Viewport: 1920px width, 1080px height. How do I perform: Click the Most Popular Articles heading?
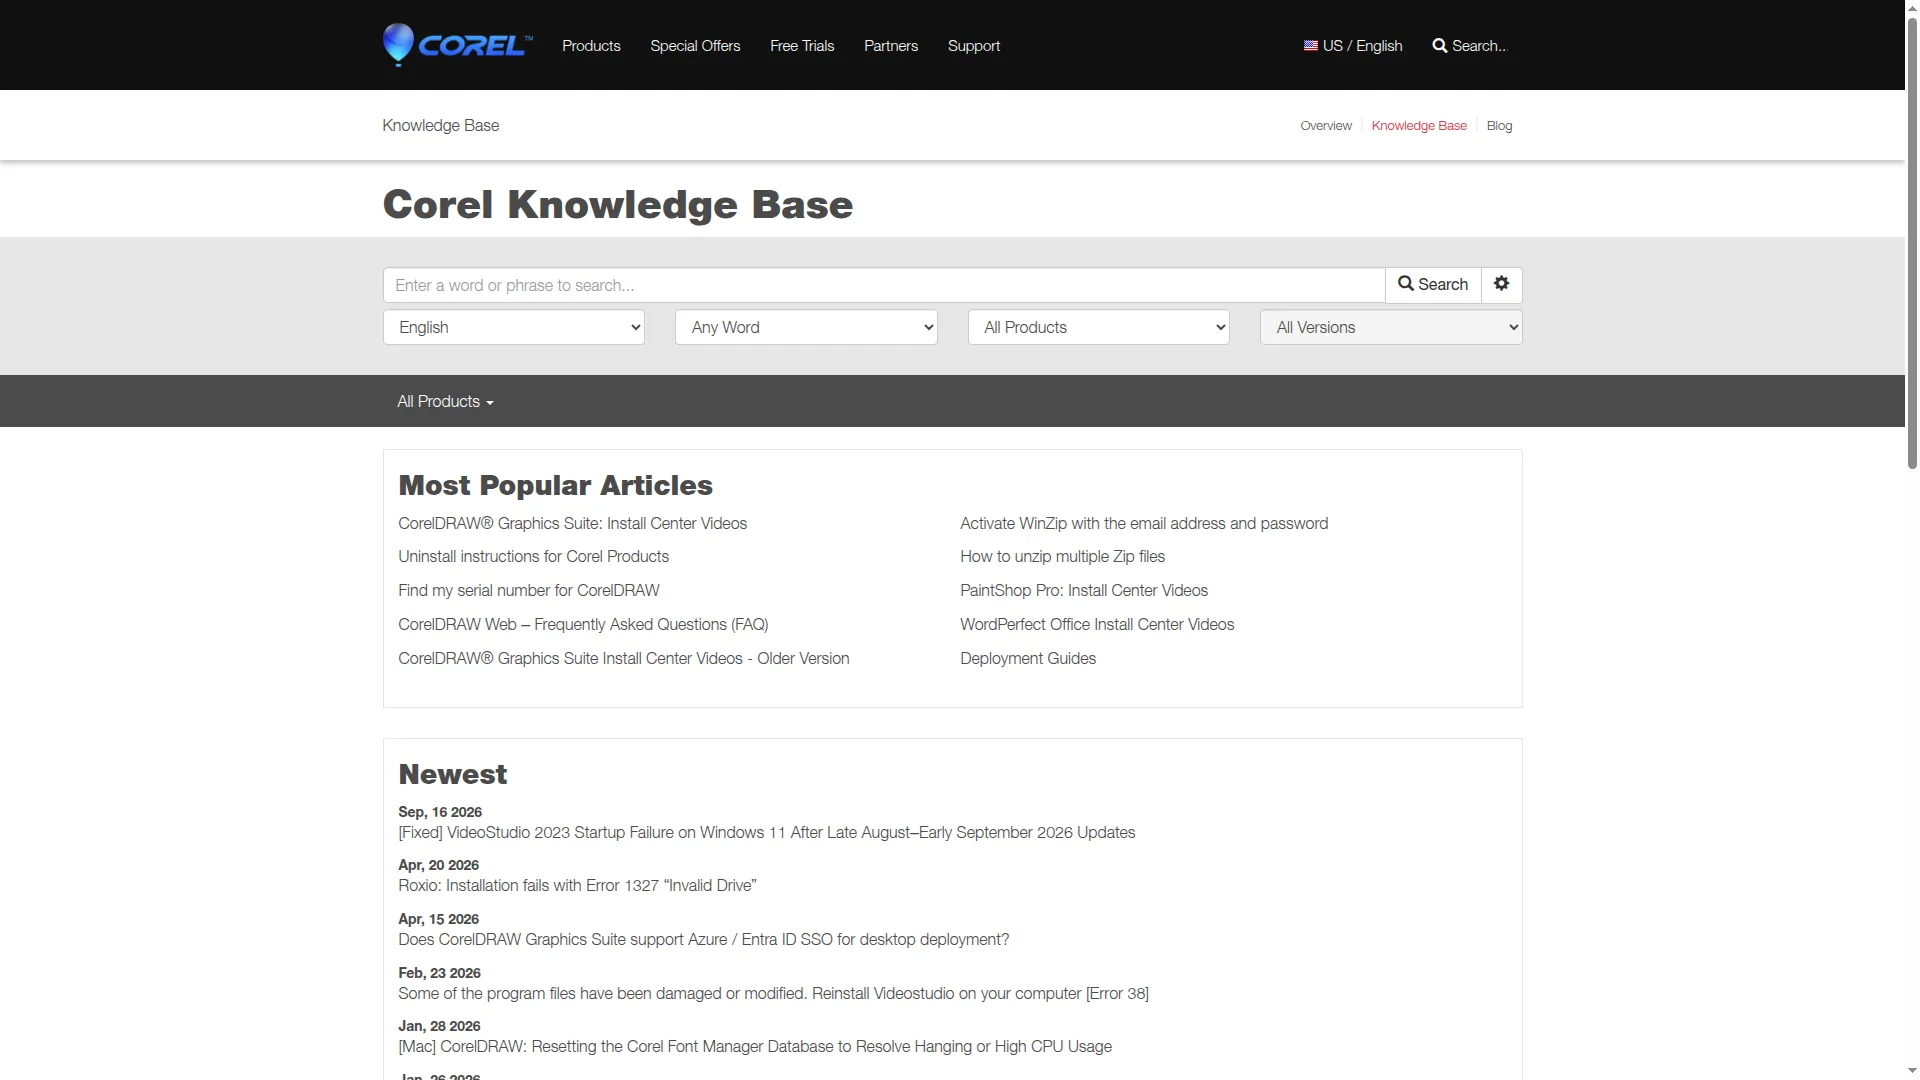coord(555,485)
